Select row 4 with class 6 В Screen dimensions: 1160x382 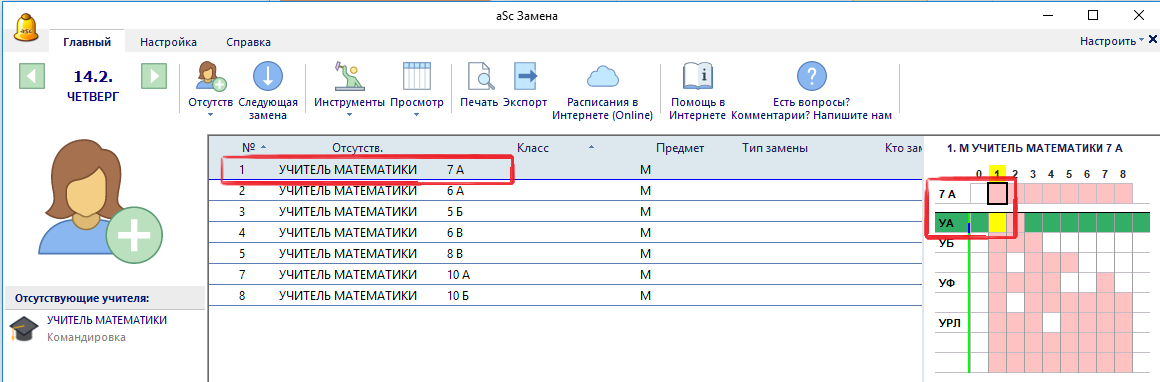(566, 232)
